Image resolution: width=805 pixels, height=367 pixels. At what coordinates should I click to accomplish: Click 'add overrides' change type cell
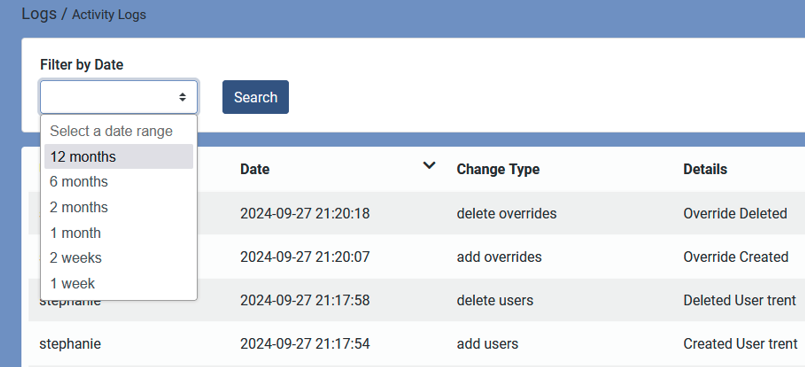click(x=499, y=257)
